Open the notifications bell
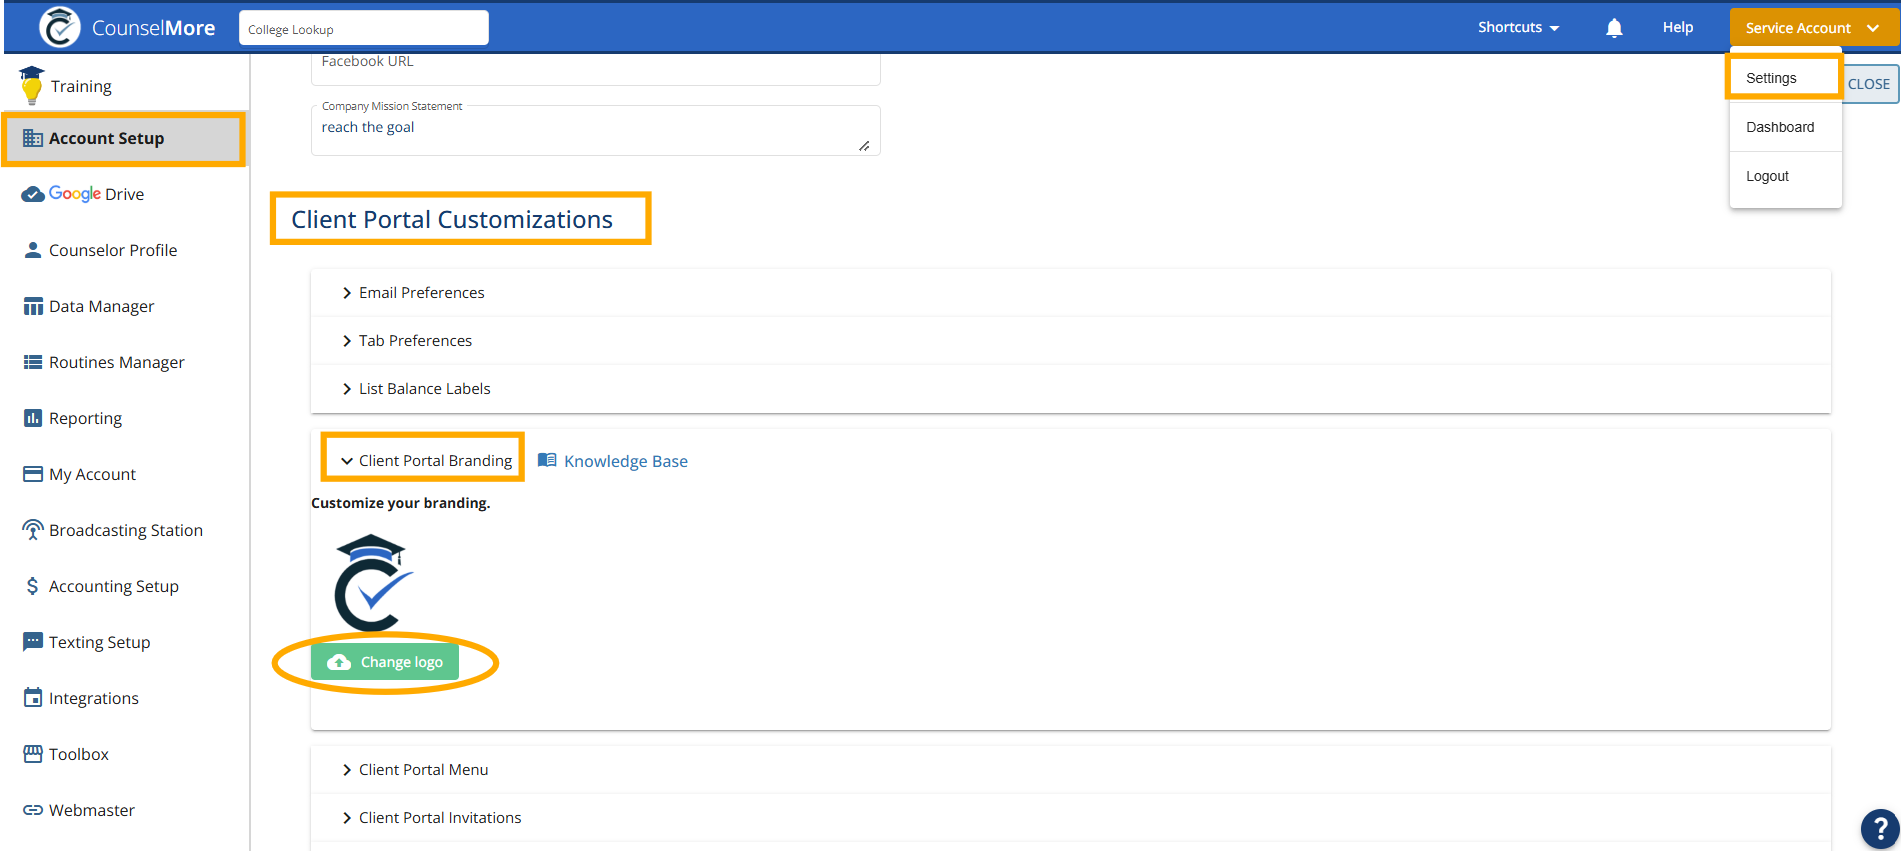Viewport: 1901px width, 851px height. tap(1614, 28)
